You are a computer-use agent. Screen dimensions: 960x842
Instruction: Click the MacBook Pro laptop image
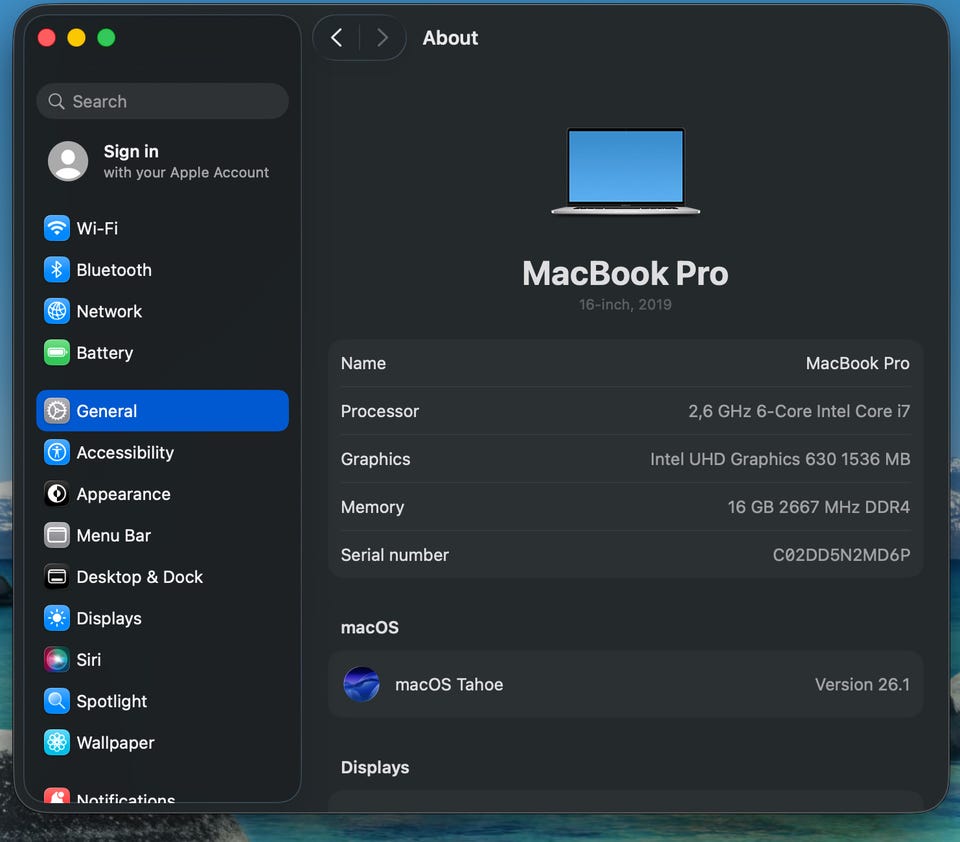(x=625, y=171)
